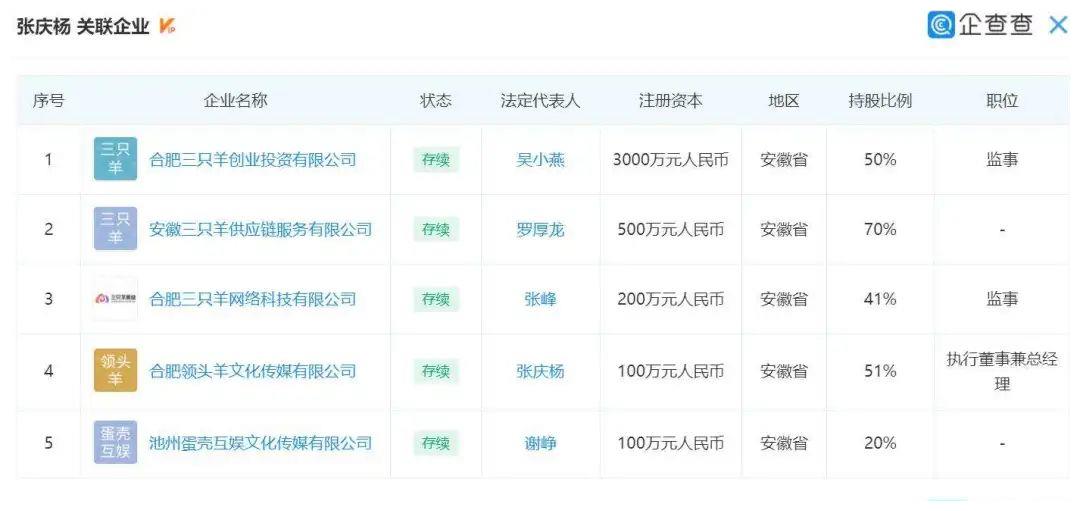The image size is (1080, 511).
Task: Open 池州蛋壳互娱文化传媒有限公司 company link
Action: tap(261, 443)
